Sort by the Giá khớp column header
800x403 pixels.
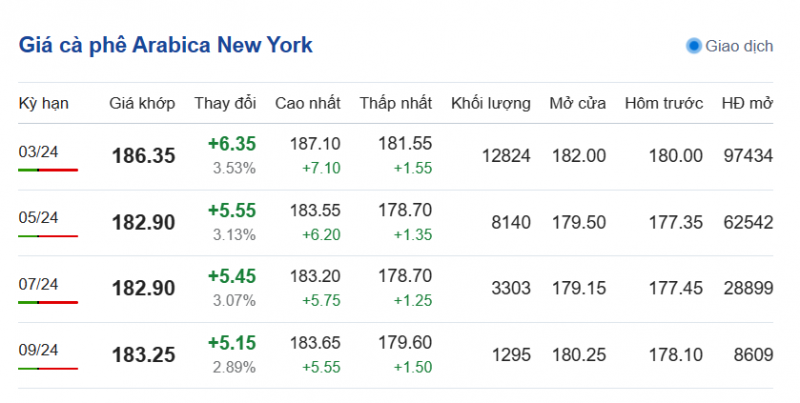click(x=142, y=103)
